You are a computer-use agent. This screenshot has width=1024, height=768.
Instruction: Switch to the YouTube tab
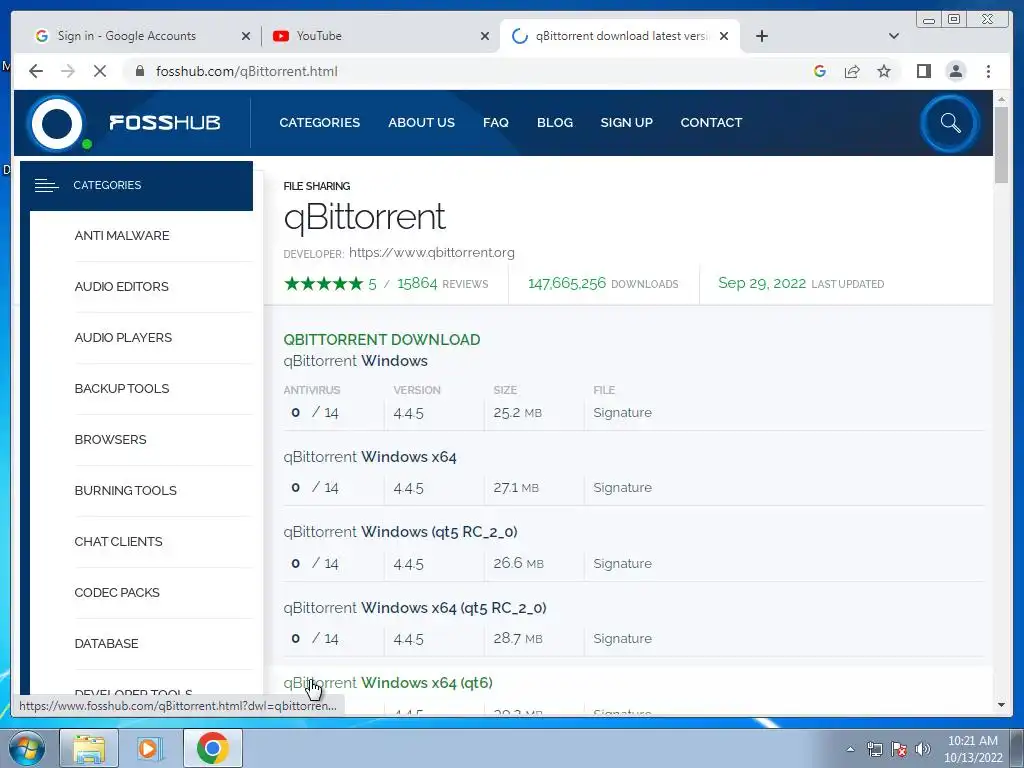click(x=380, y=36)
